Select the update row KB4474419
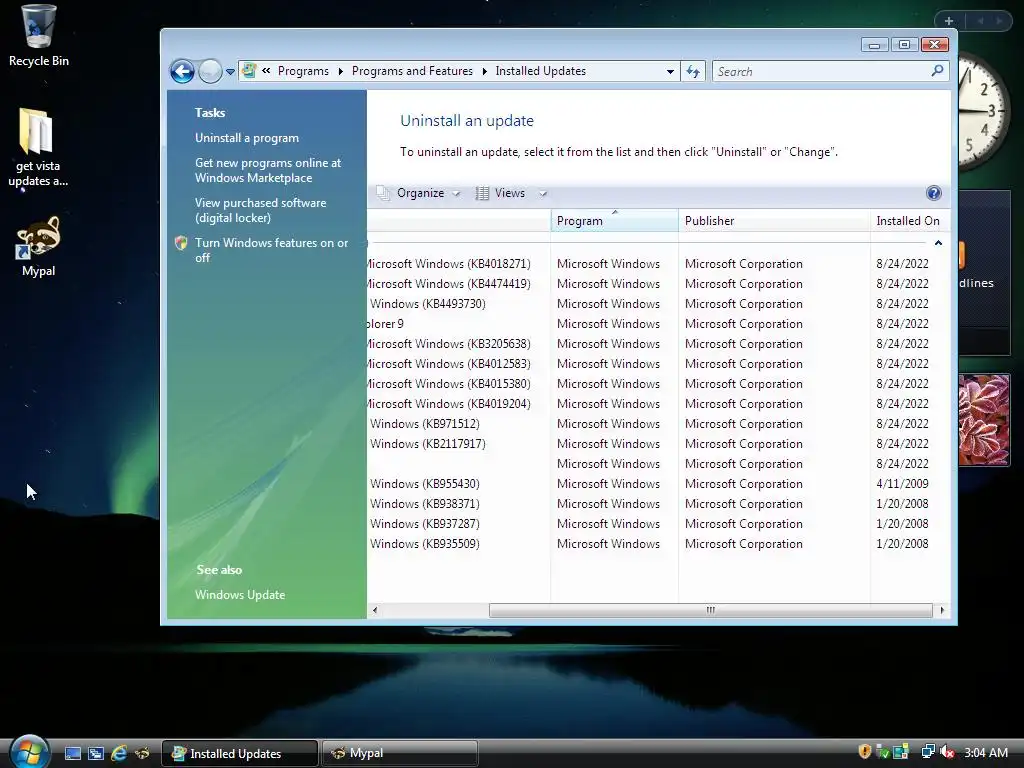The image size is (1024, 768). (x=657, y=284)
